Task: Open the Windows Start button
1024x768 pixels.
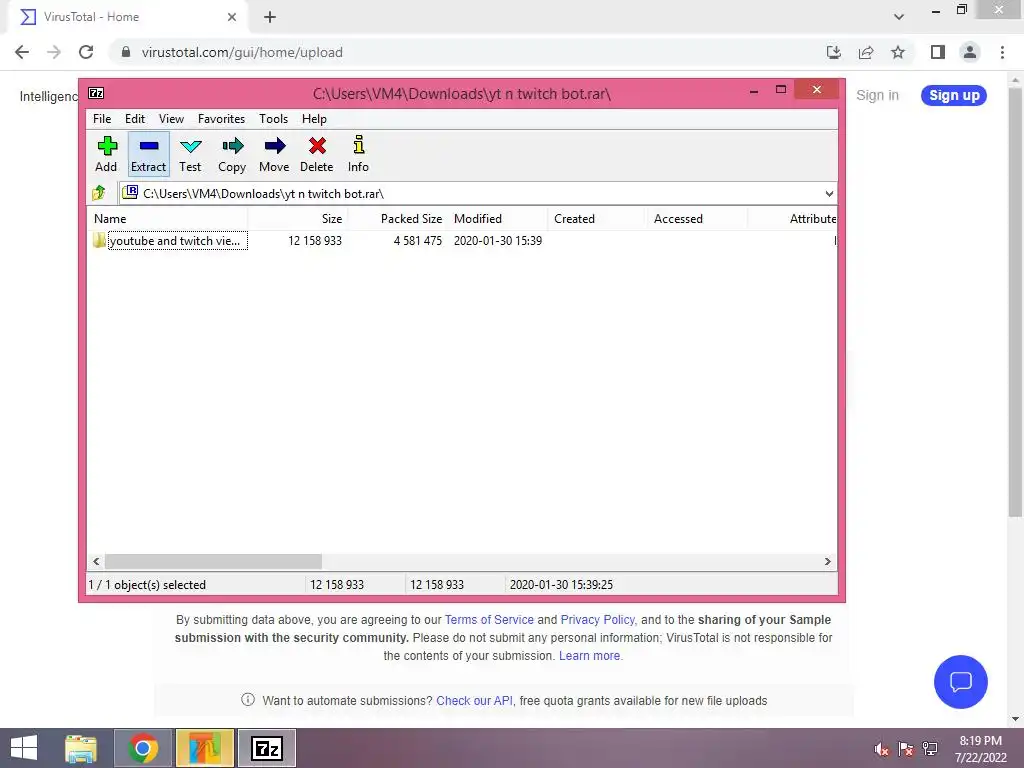Action: click(x=24, y=748)
